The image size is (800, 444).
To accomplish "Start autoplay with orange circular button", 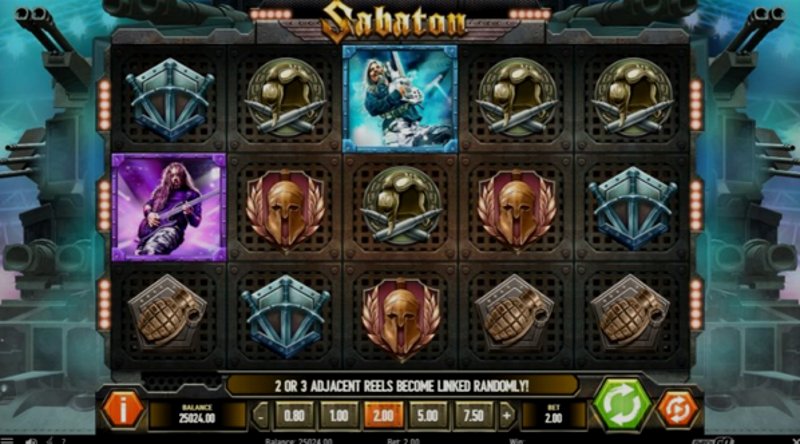I will click(678, 409).
